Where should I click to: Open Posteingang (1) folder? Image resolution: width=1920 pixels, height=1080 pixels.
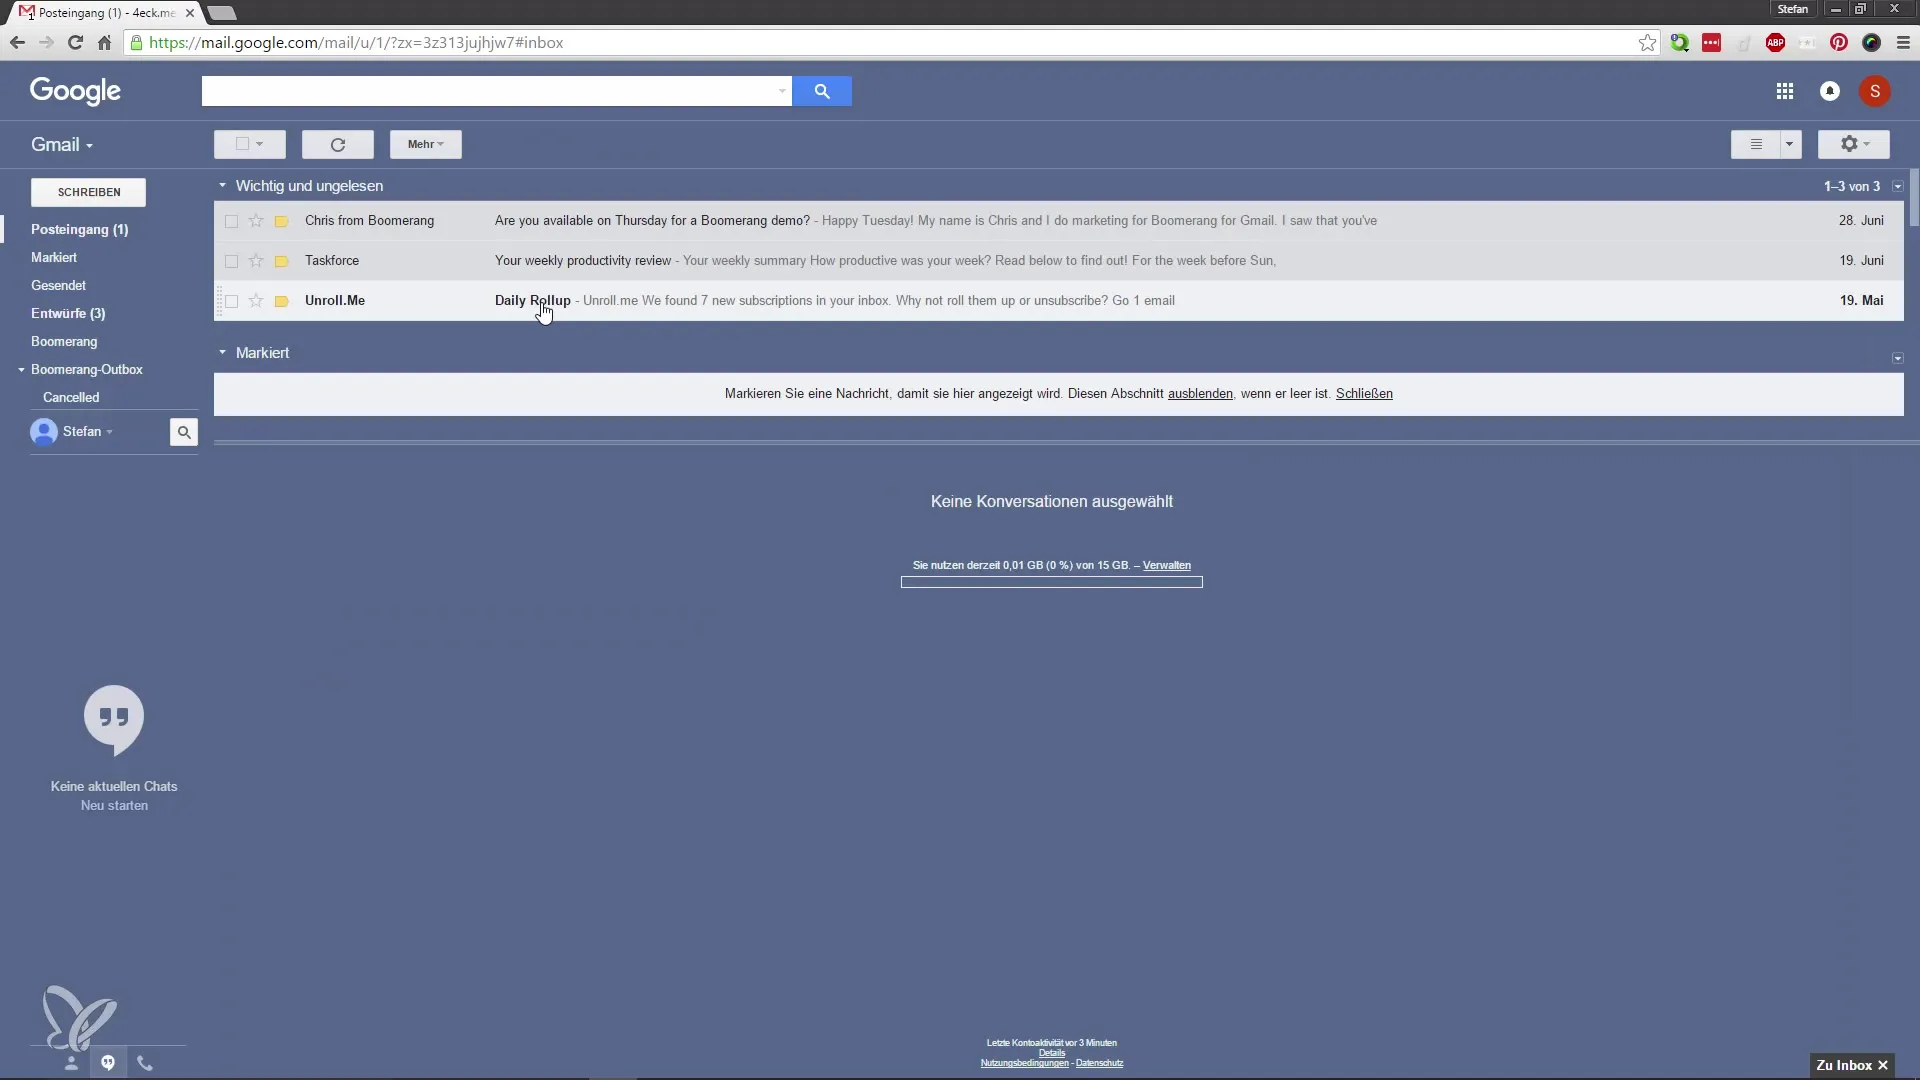coord(80,230)
